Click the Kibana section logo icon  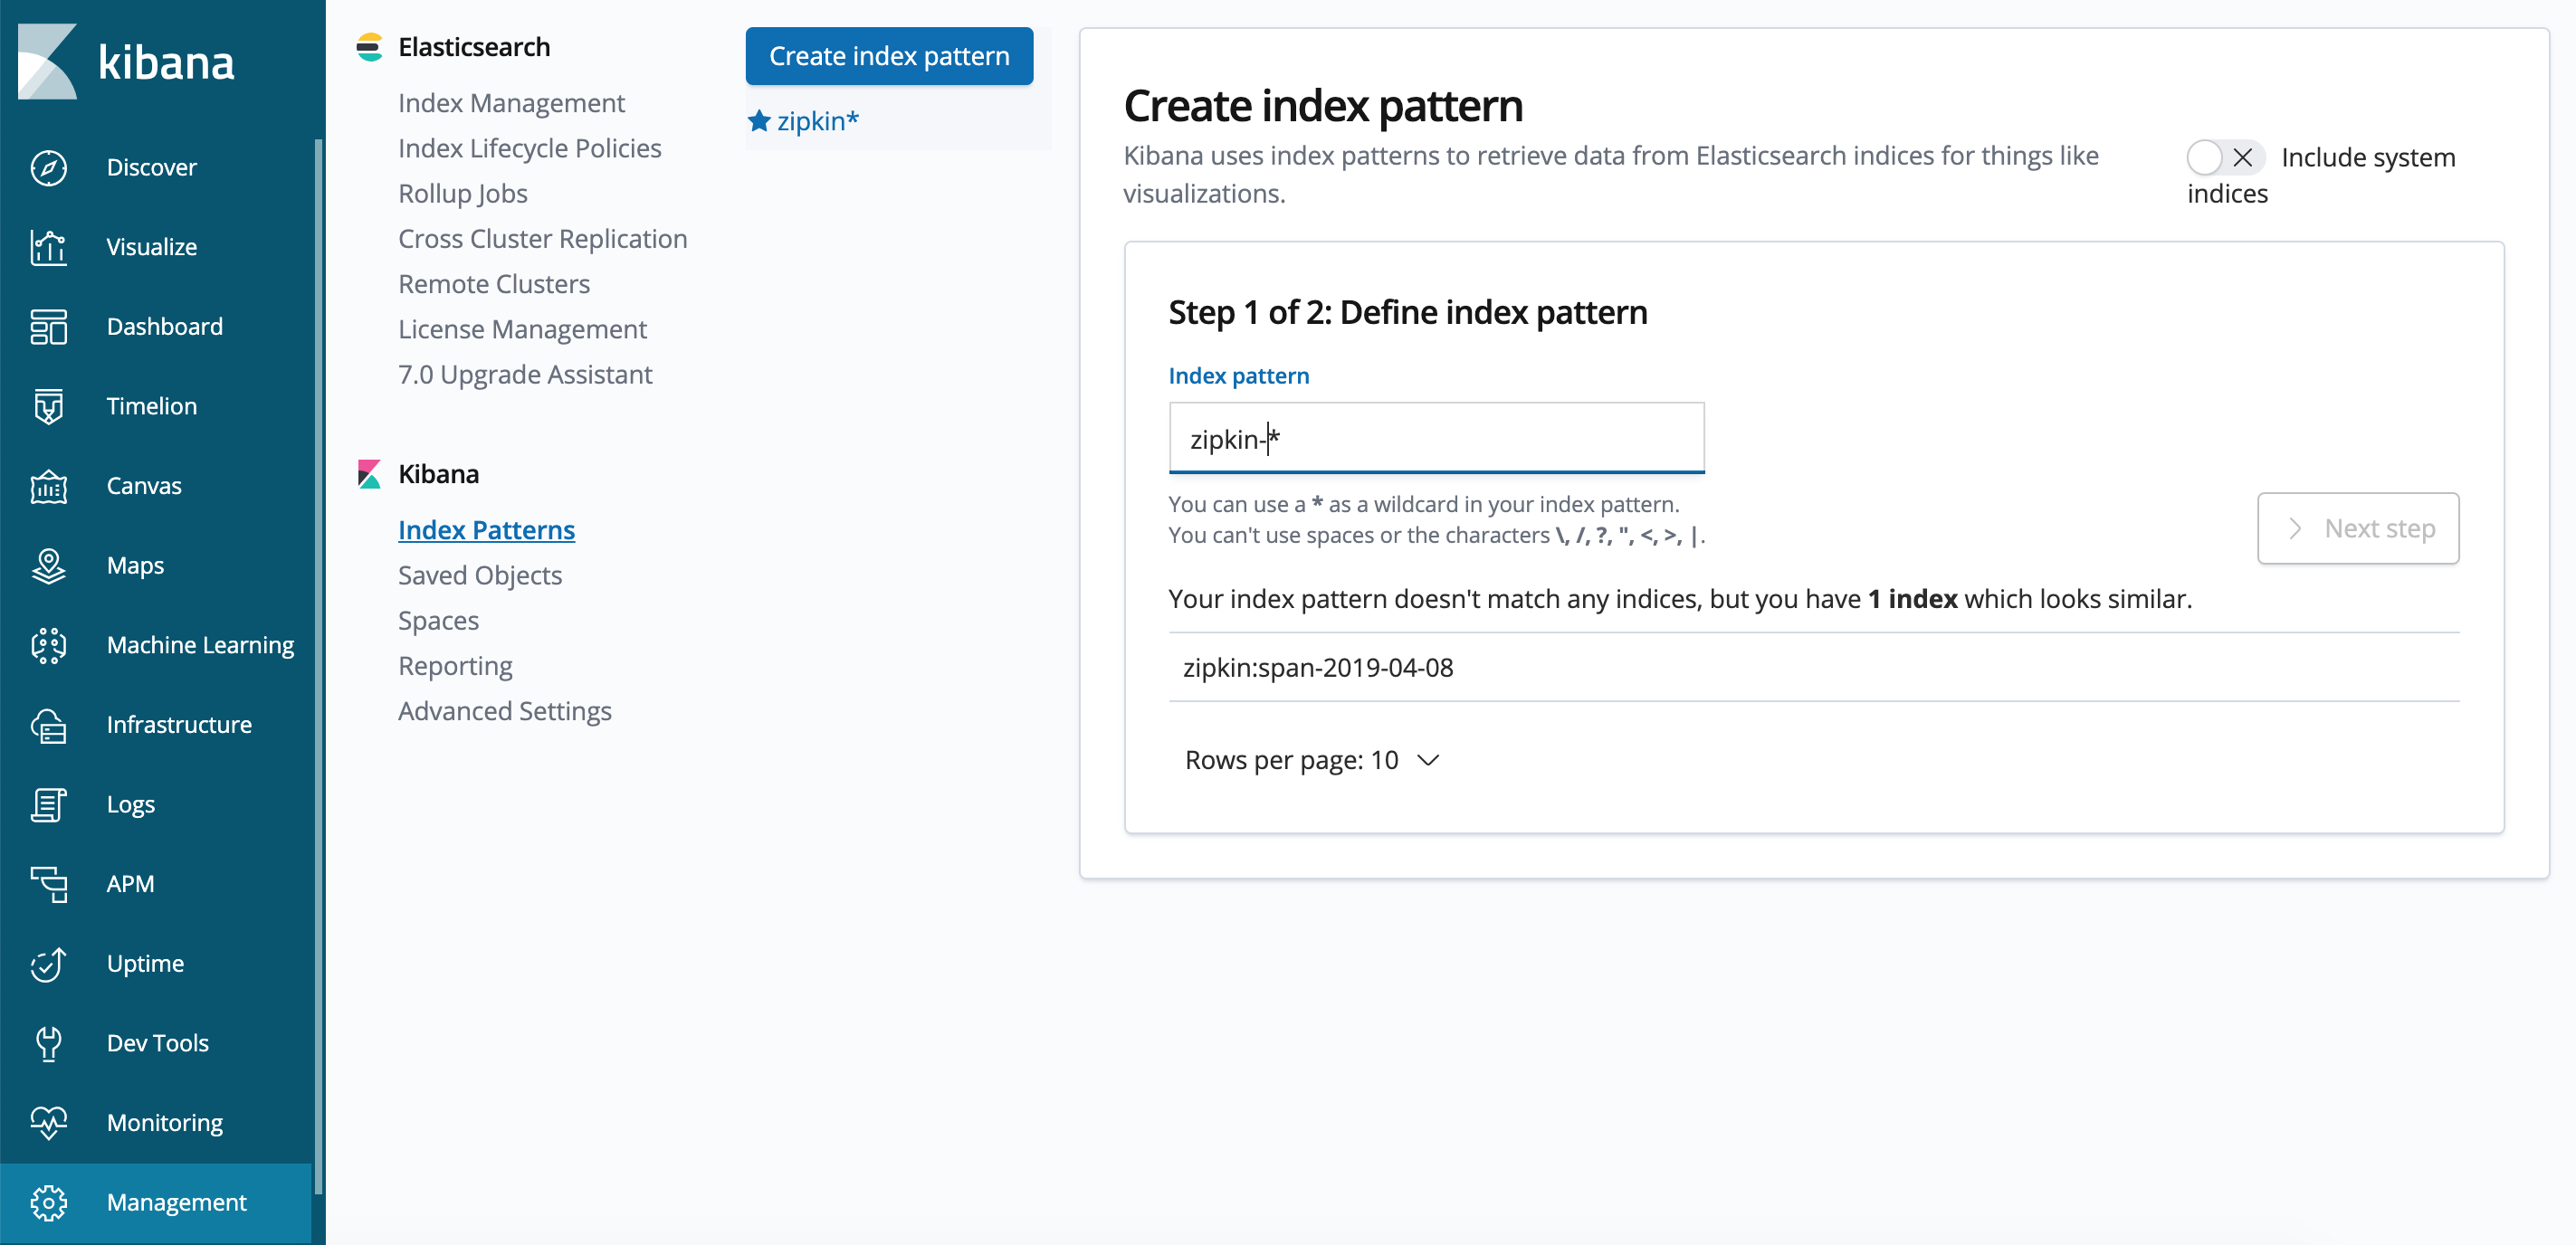[369, 474]
